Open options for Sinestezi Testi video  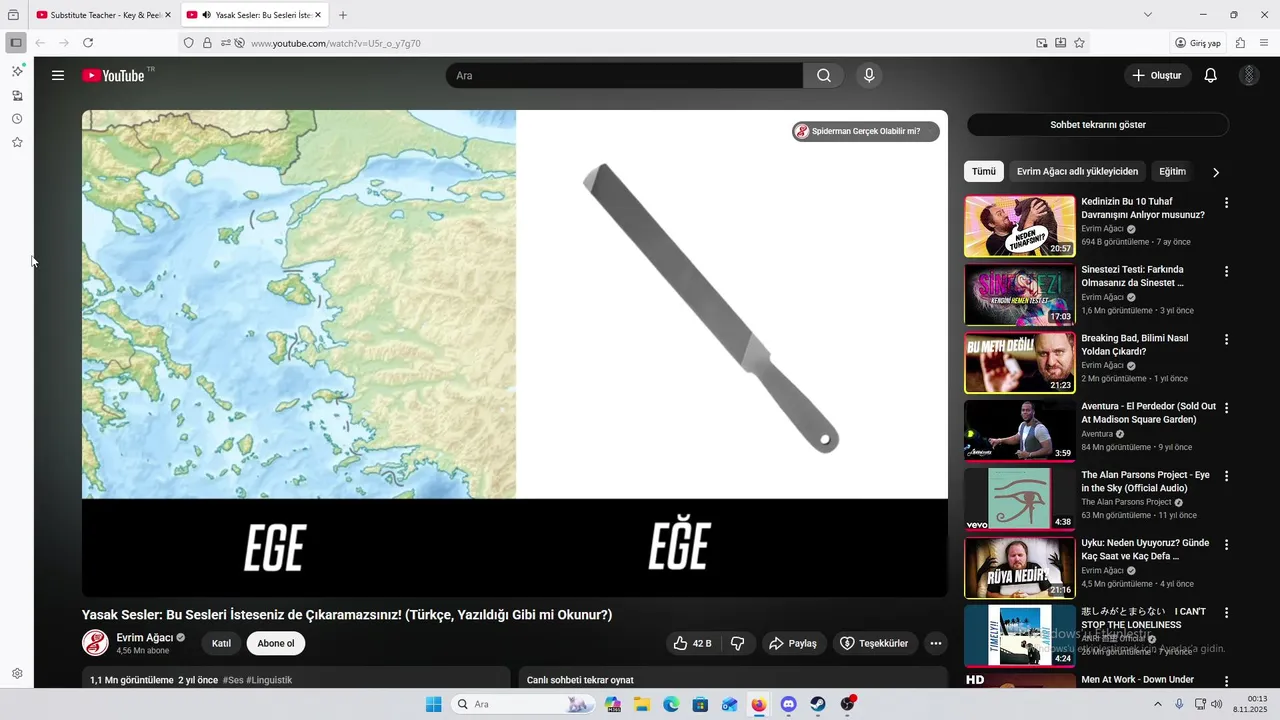[1226, 271]
